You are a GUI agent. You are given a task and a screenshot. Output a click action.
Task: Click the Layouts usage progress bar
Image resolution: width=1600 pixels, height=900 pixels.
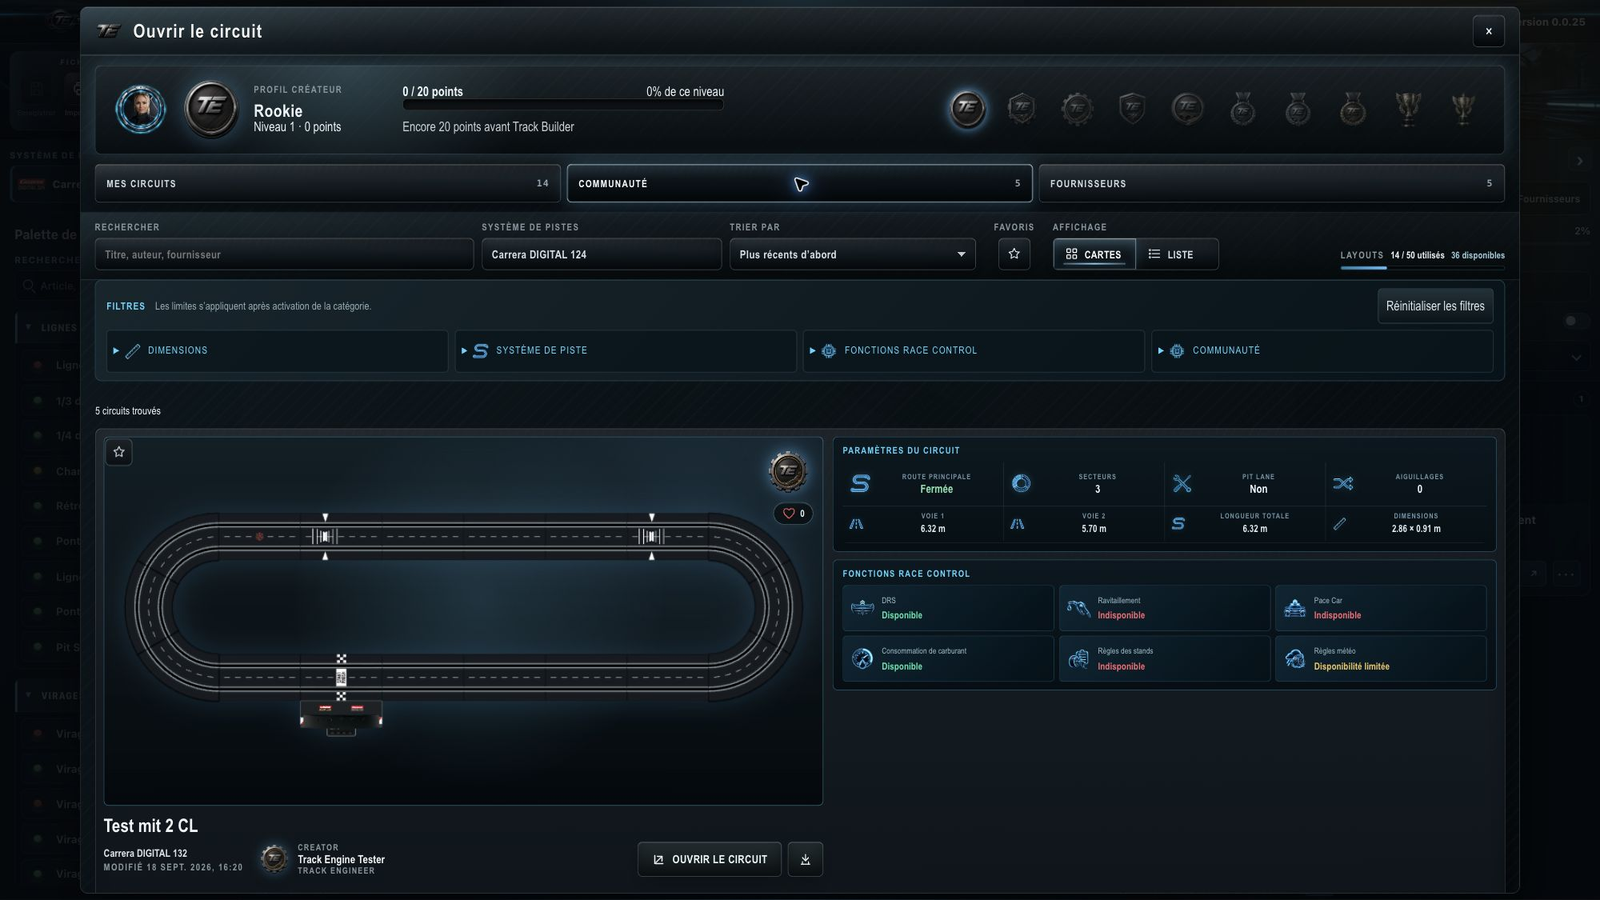1422,267
